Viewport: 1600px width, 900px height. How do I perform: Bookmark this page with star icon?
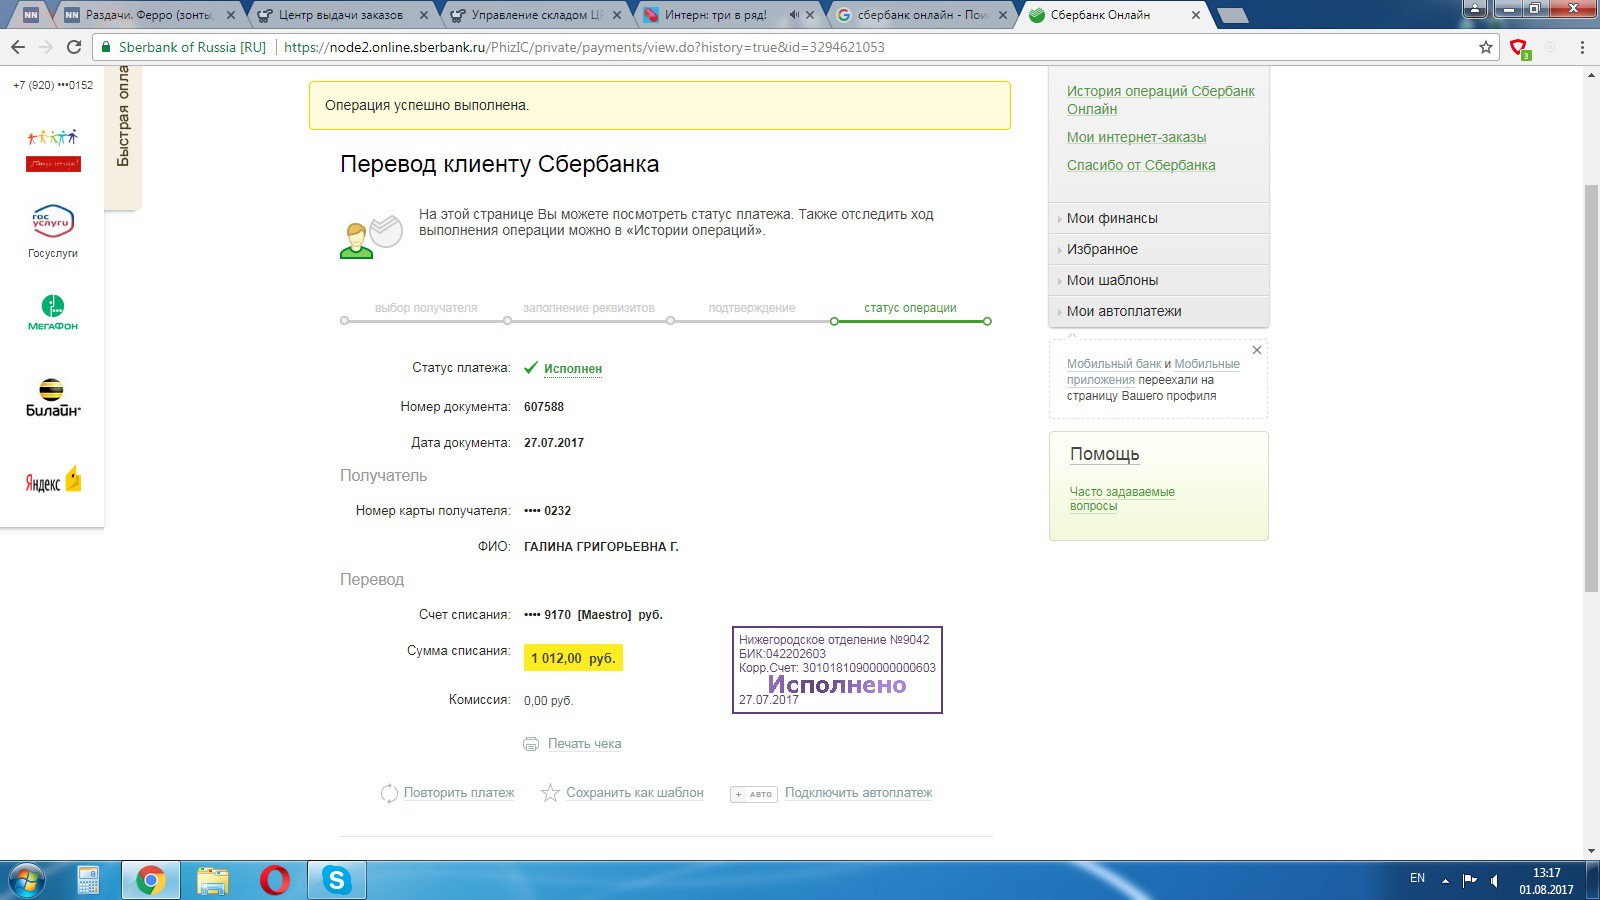(1485, 47)
